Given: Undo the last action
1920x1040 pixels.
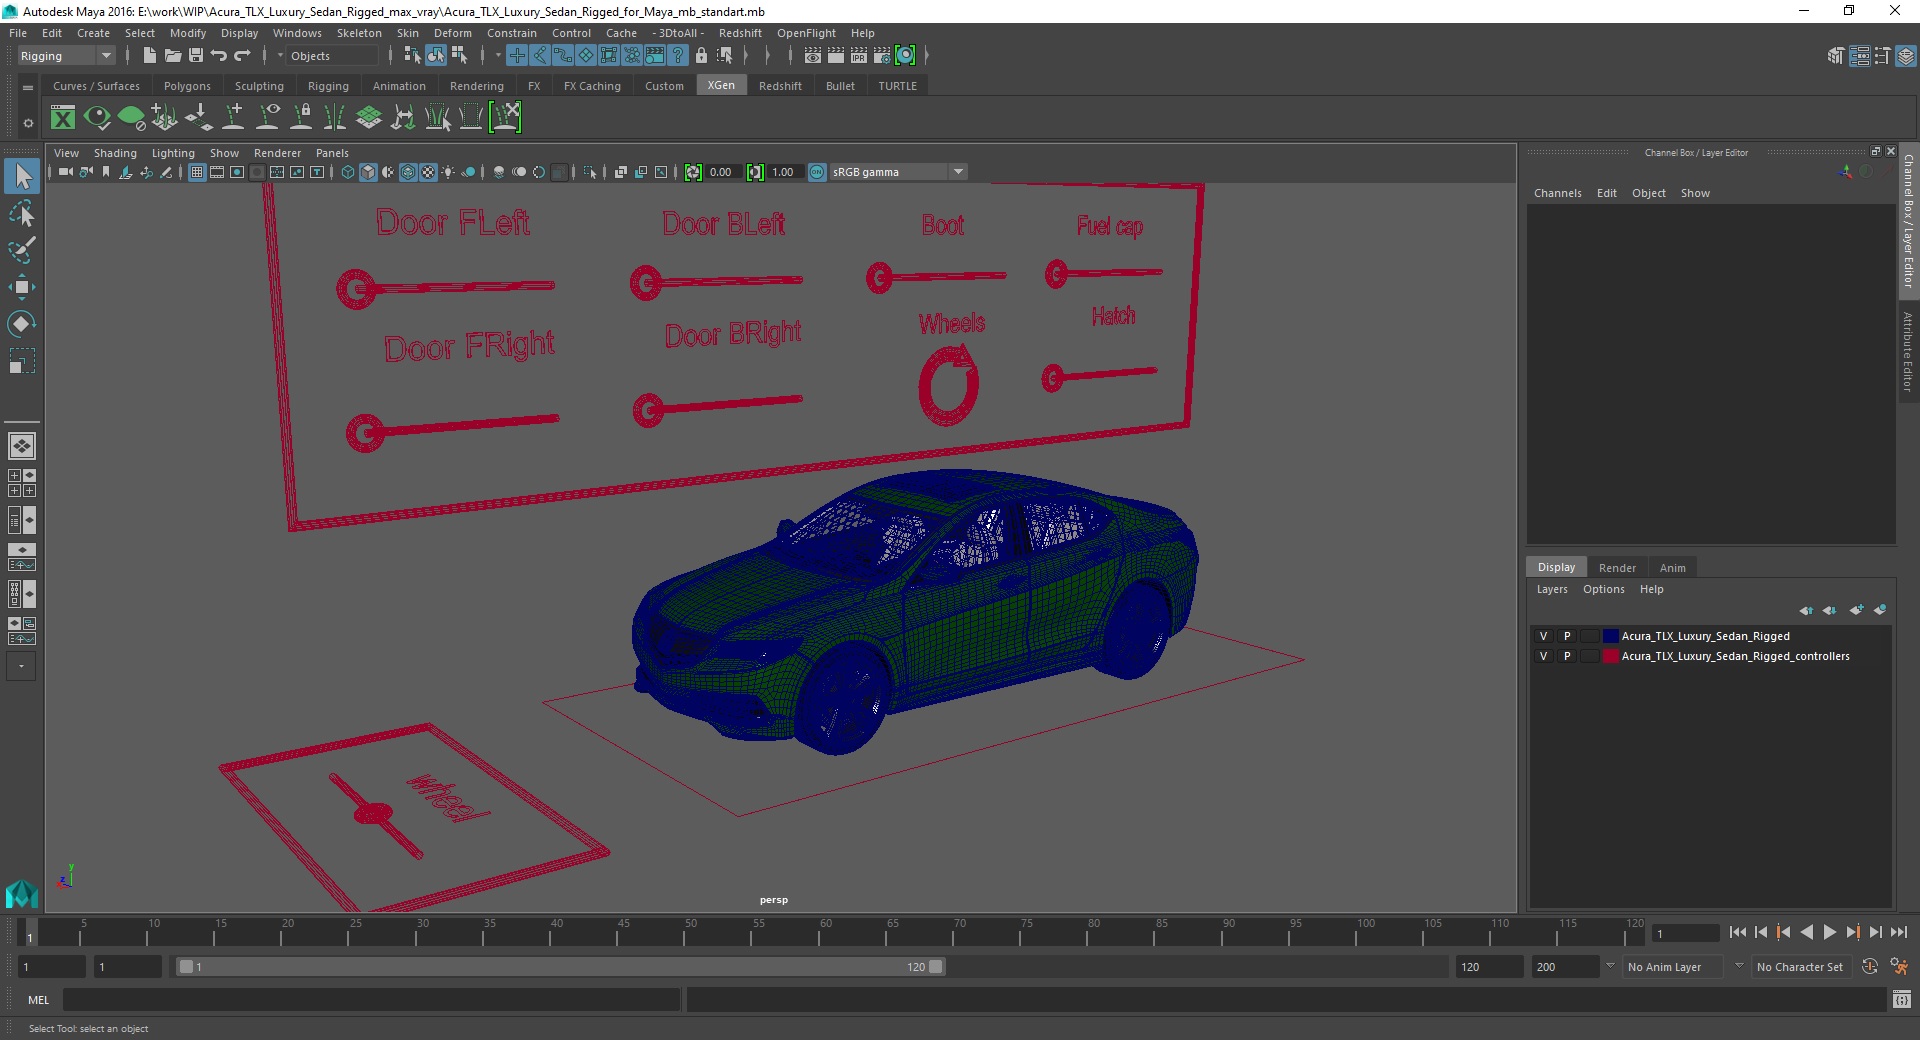Looking at the screenshot, I should pyautogui.click(x=219, y=56).
